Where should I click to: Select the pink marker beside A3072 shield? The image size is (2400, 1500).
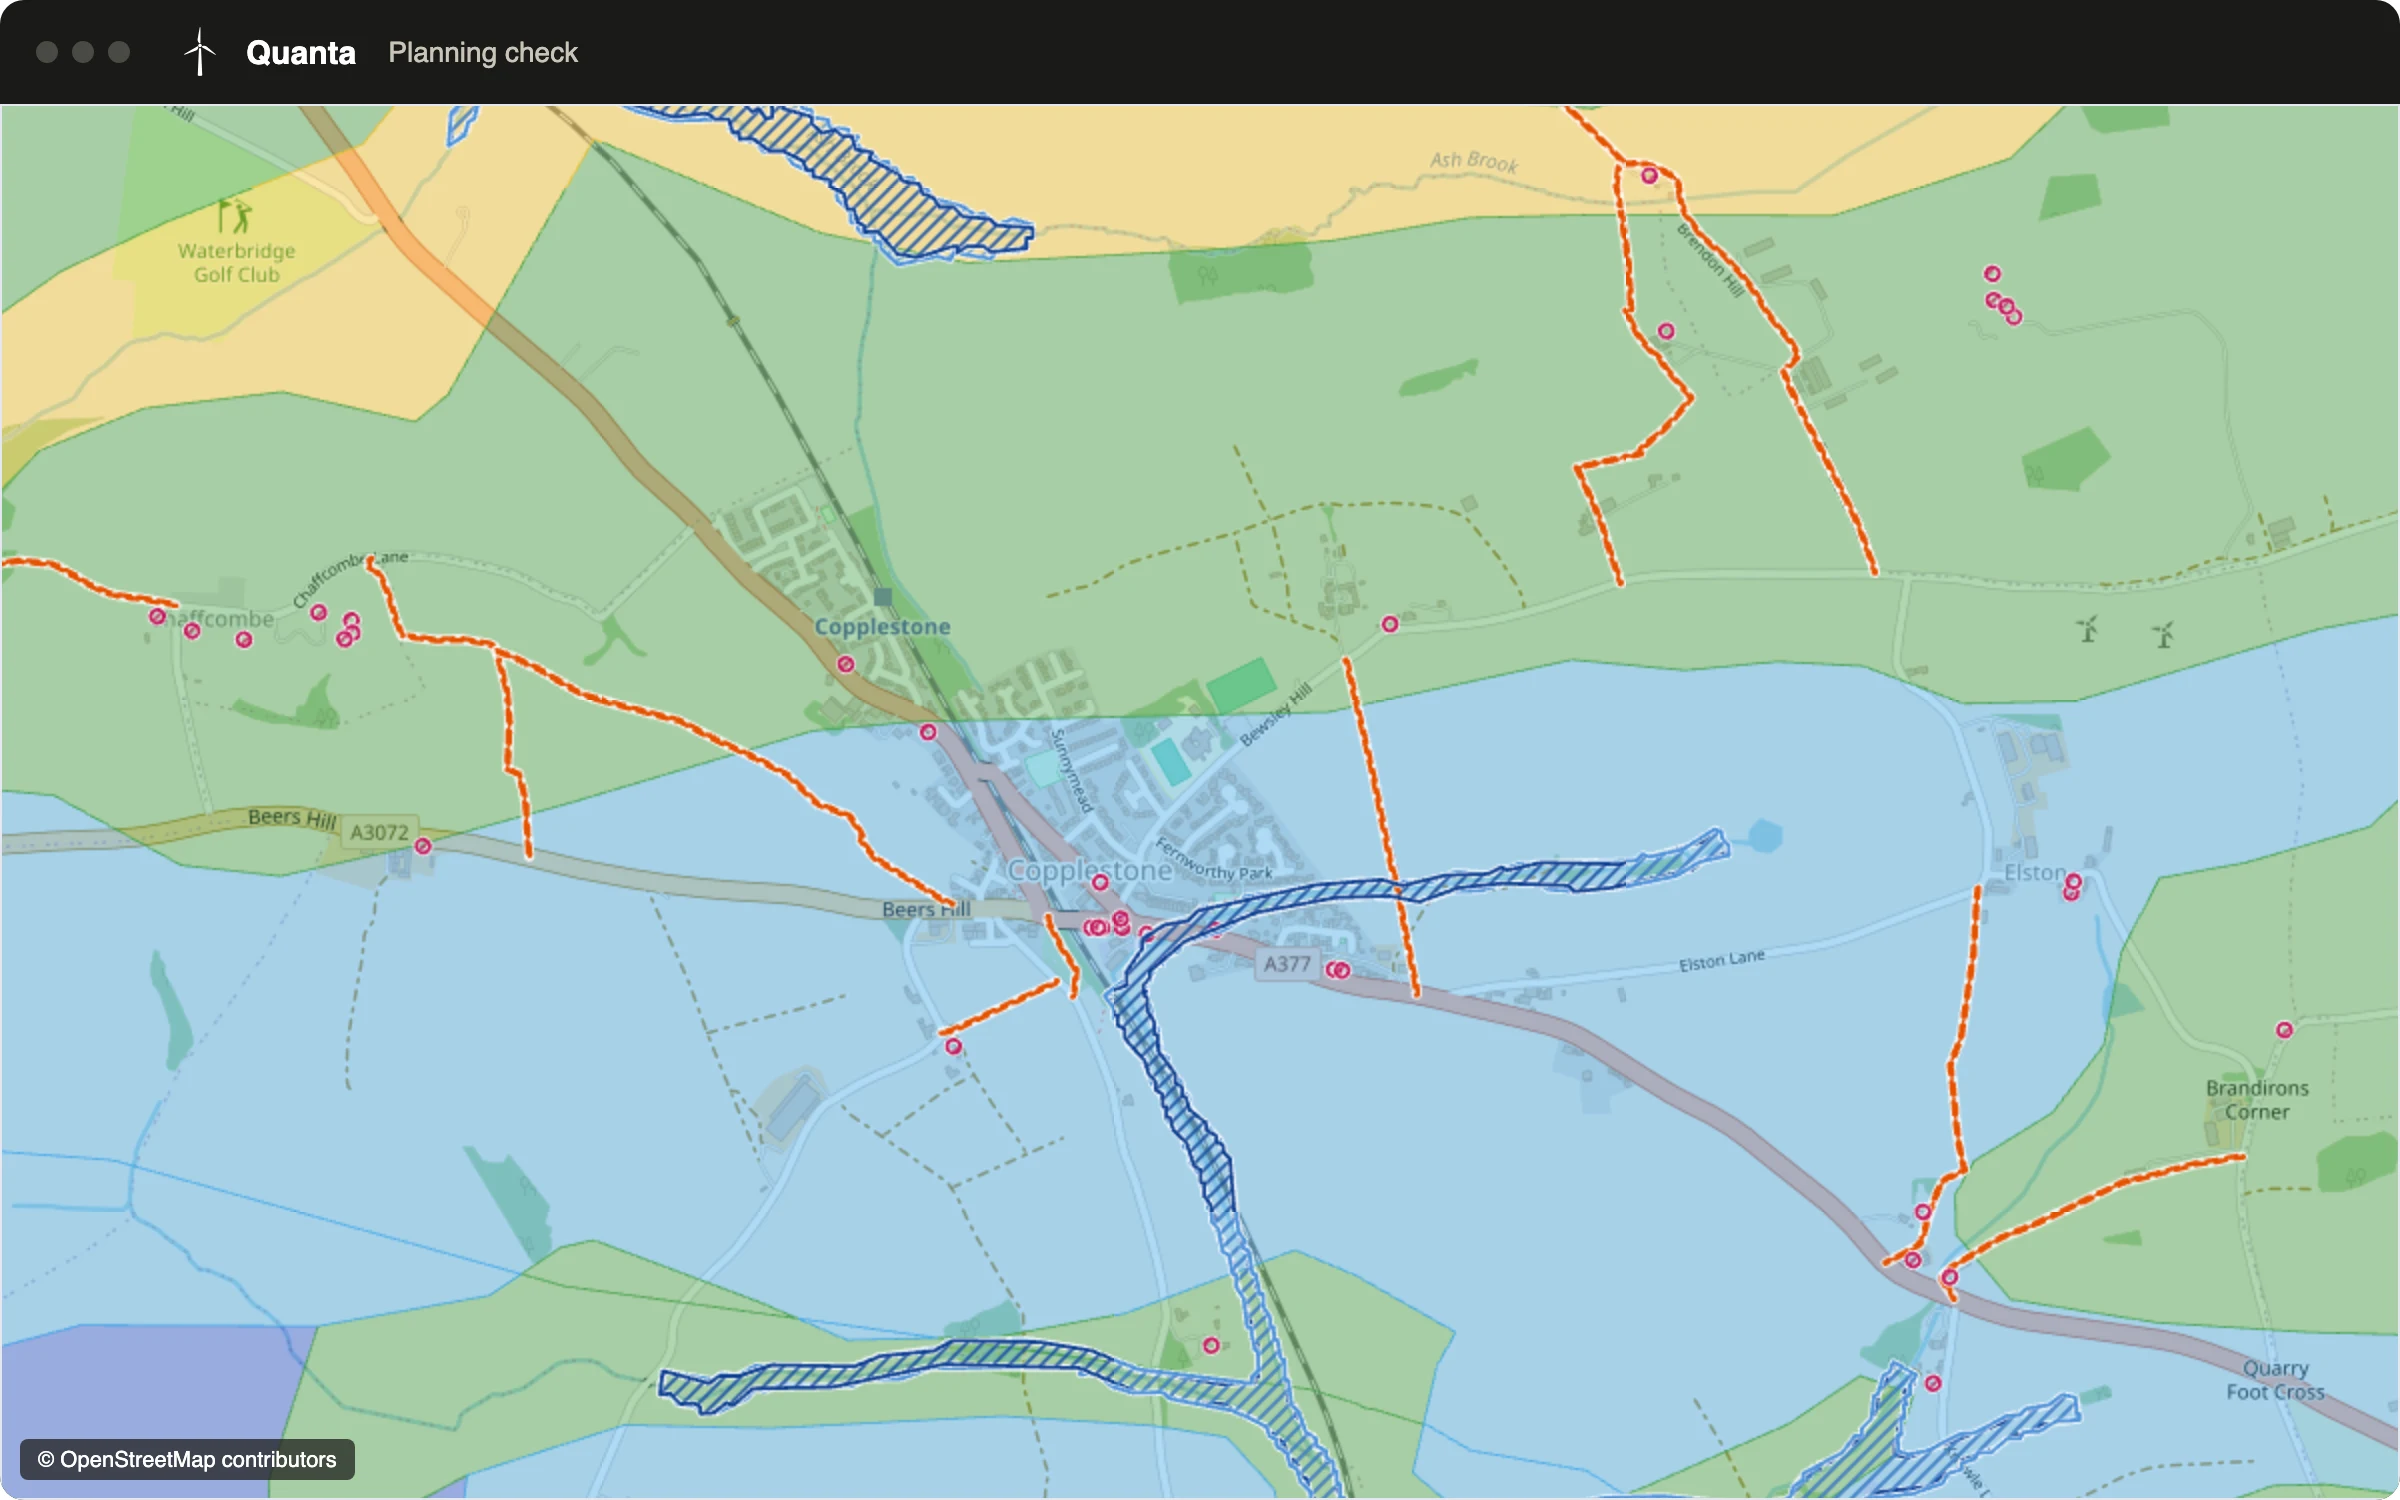423,846
